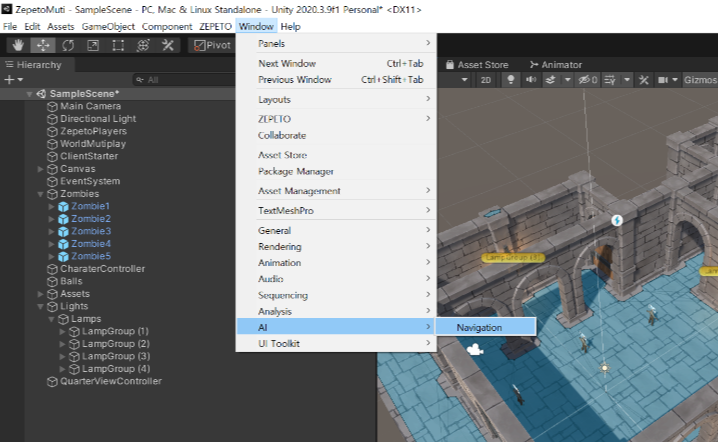
Task: Toggle hidden objects visibility counter
Action: (x=587, y=80)
